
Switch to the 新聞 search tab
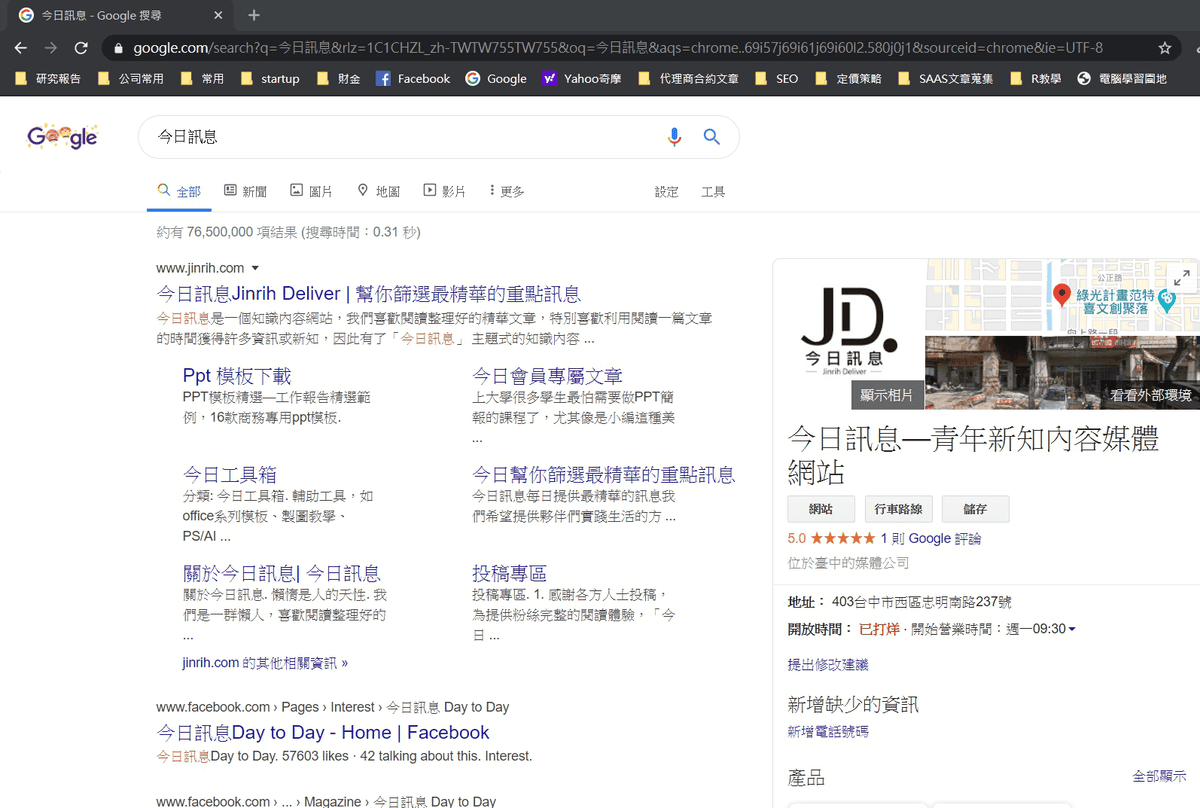pyautogui.click(x=245, y=191)
